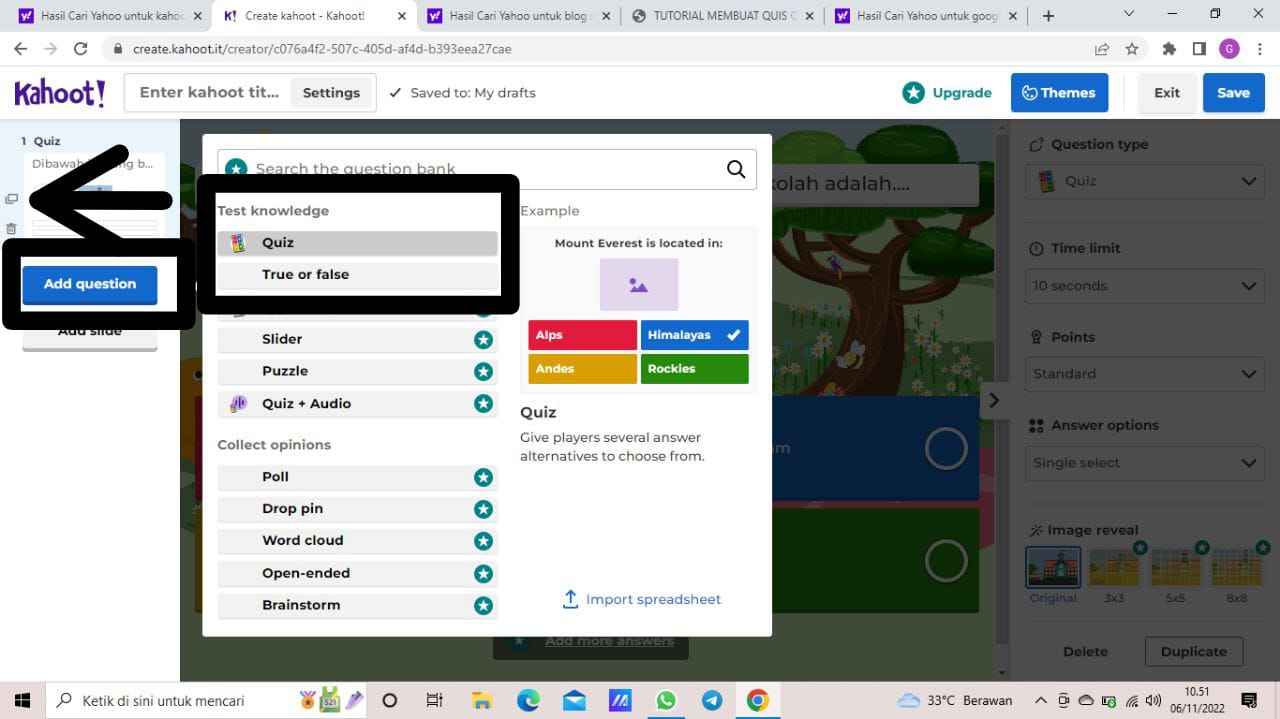Choose the Quiz question type

[x=357, y=243]
